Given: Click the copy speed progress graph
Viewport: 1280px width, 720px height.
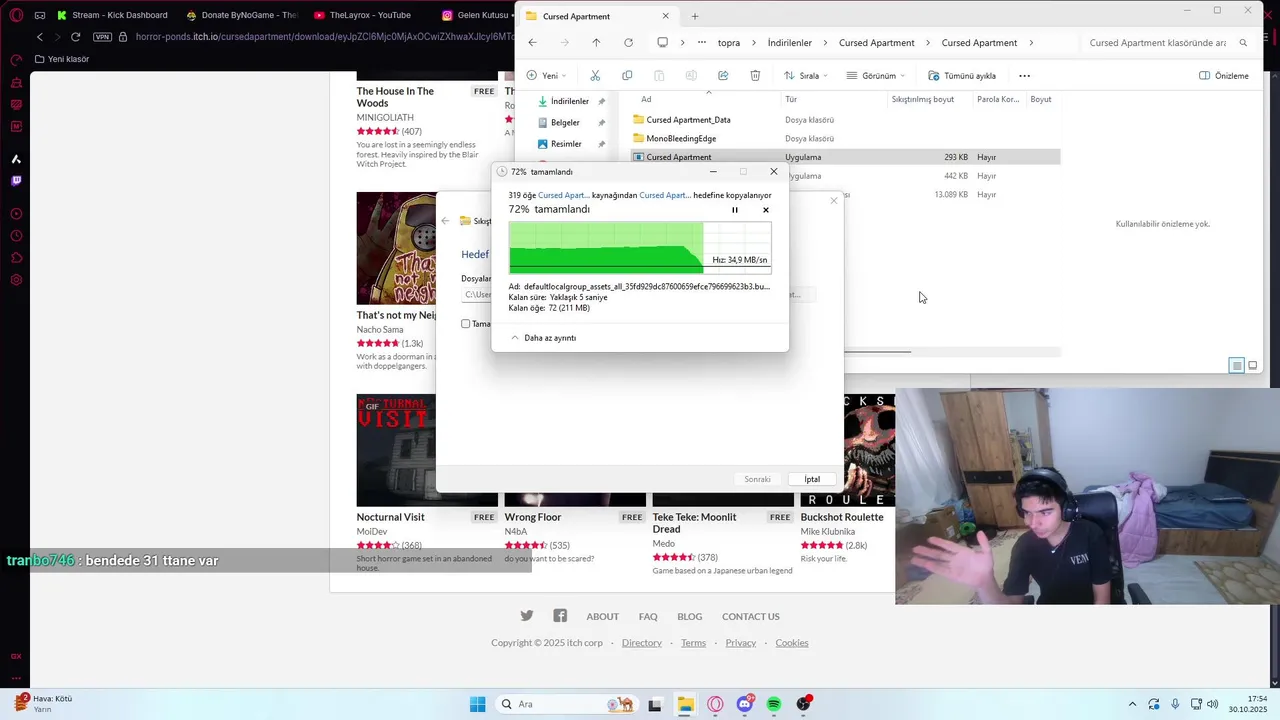Looking at the screenshot, I should click(x=640, y=247).
